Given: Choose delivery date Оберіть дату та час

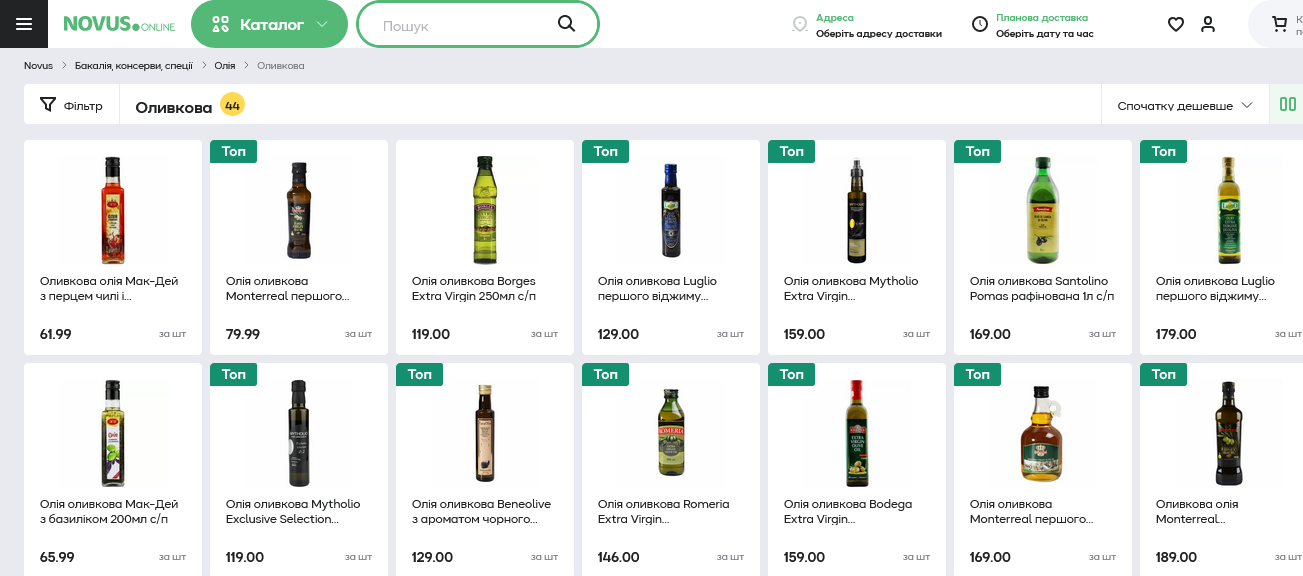Looking at the screenshot, I should (x=1044, y=33).
